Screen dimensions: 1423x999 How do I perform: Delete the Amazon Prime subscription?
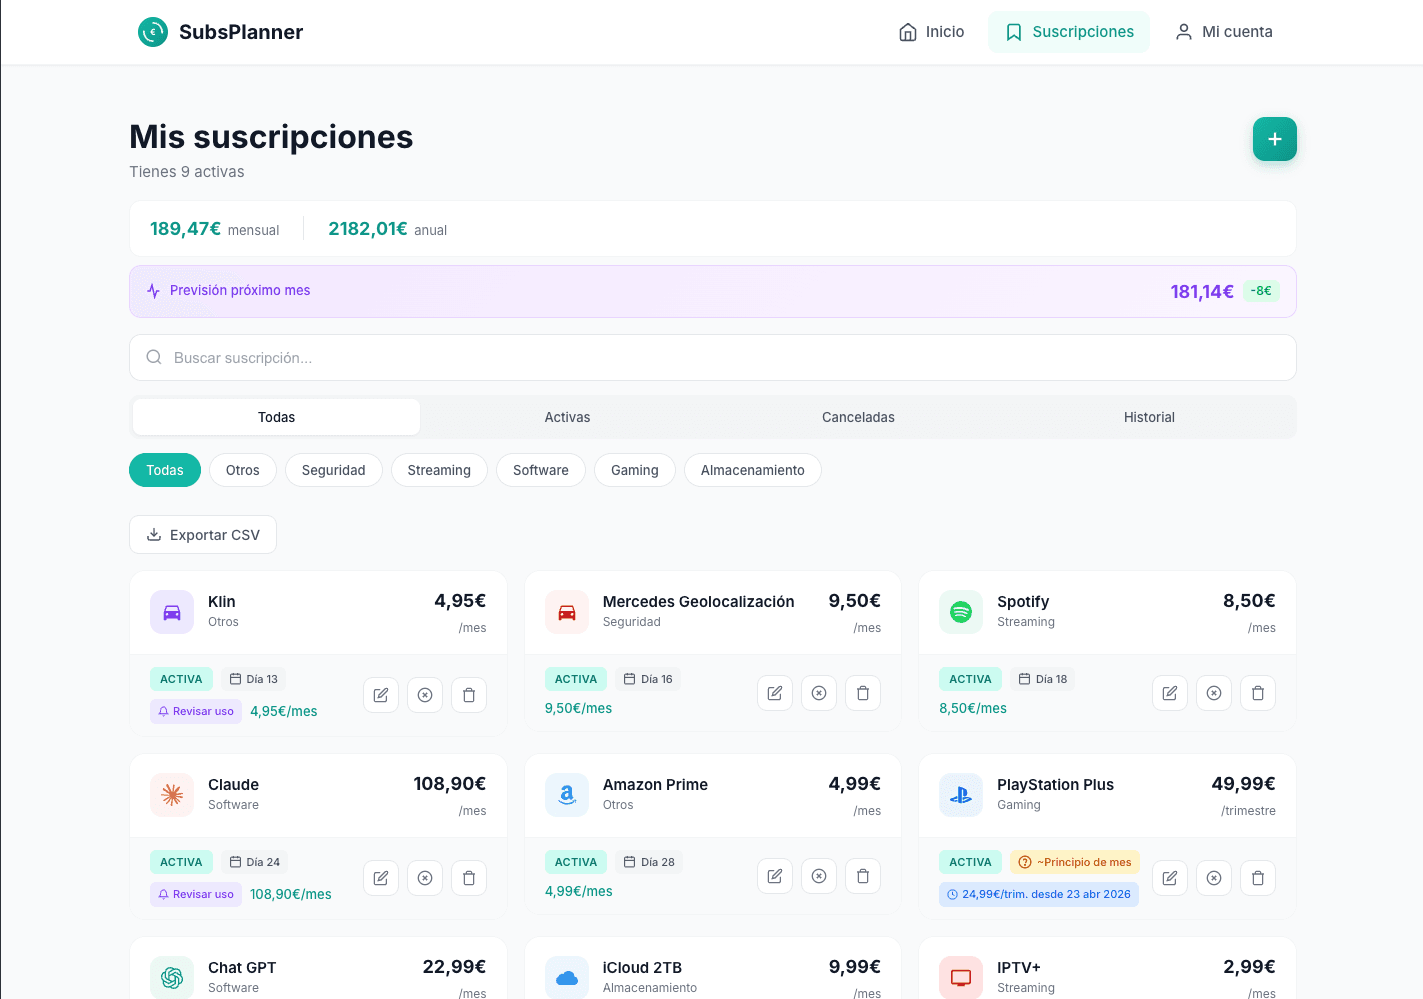tap(863, 876)
